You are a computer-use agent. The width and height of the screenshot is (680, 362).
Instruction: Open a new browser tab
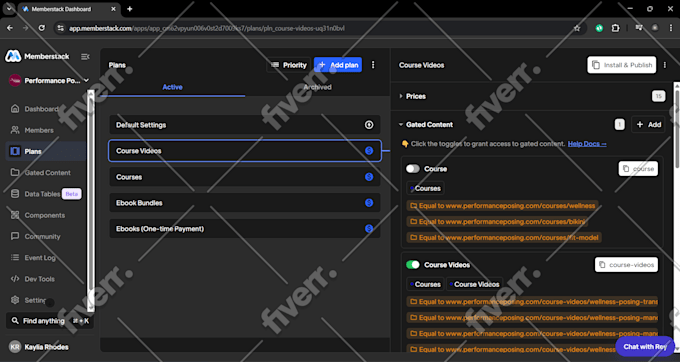129,9
